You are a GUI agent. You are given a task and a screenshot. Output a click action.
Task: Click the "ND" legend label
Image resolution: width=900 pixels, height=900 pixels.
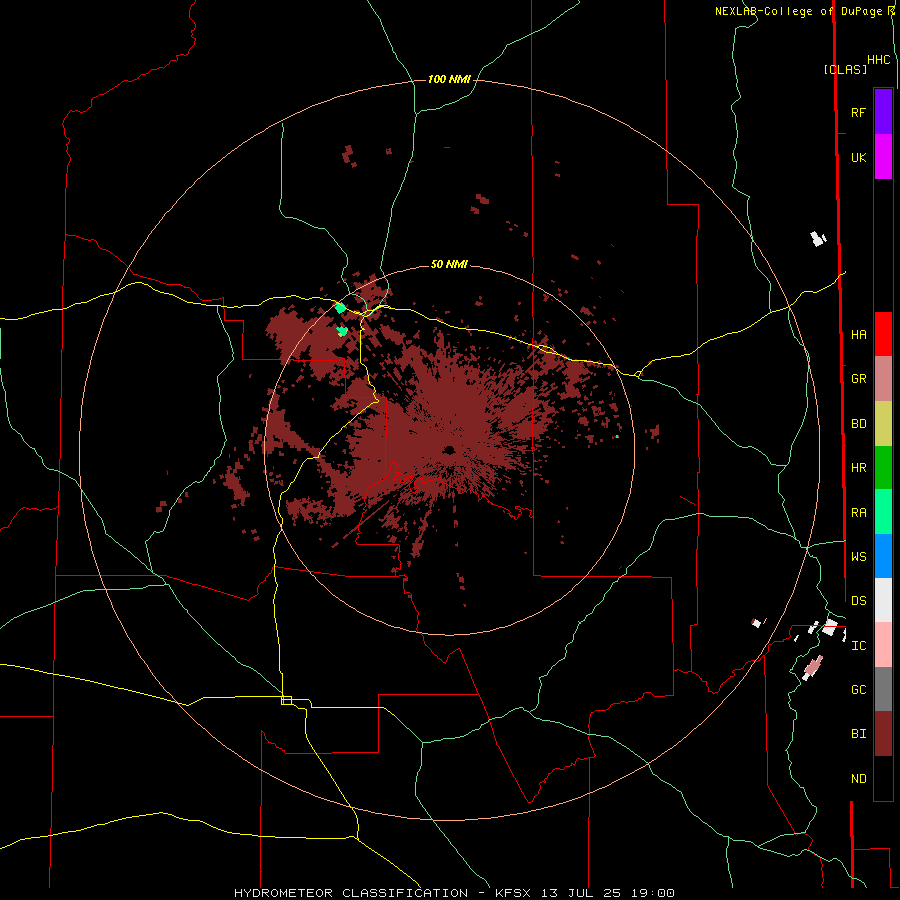tap(858, 779)
